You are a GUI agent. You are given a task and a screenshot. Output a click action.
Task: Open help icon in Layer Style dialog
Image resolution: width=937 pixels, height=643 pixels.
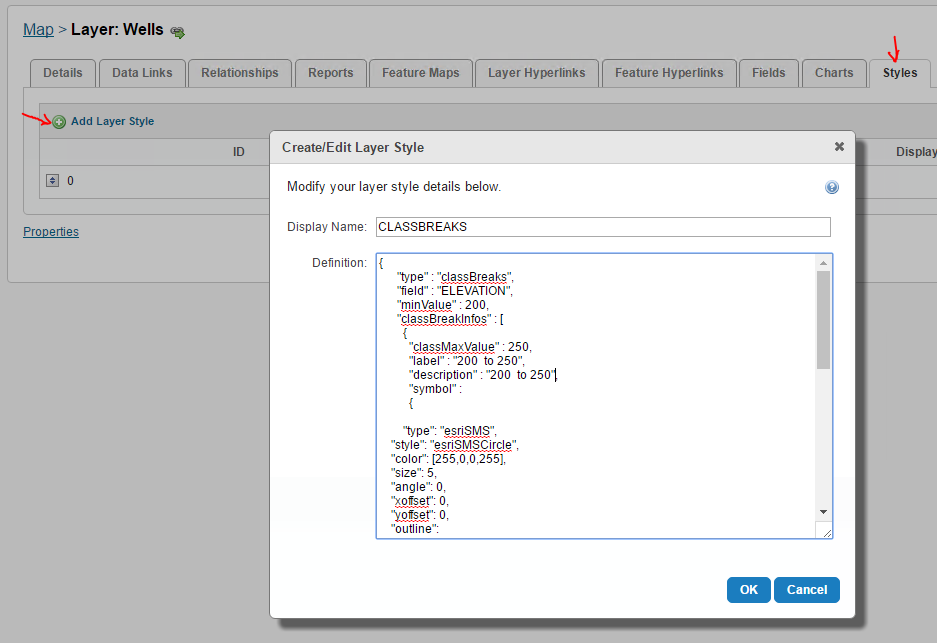point(831,187)
